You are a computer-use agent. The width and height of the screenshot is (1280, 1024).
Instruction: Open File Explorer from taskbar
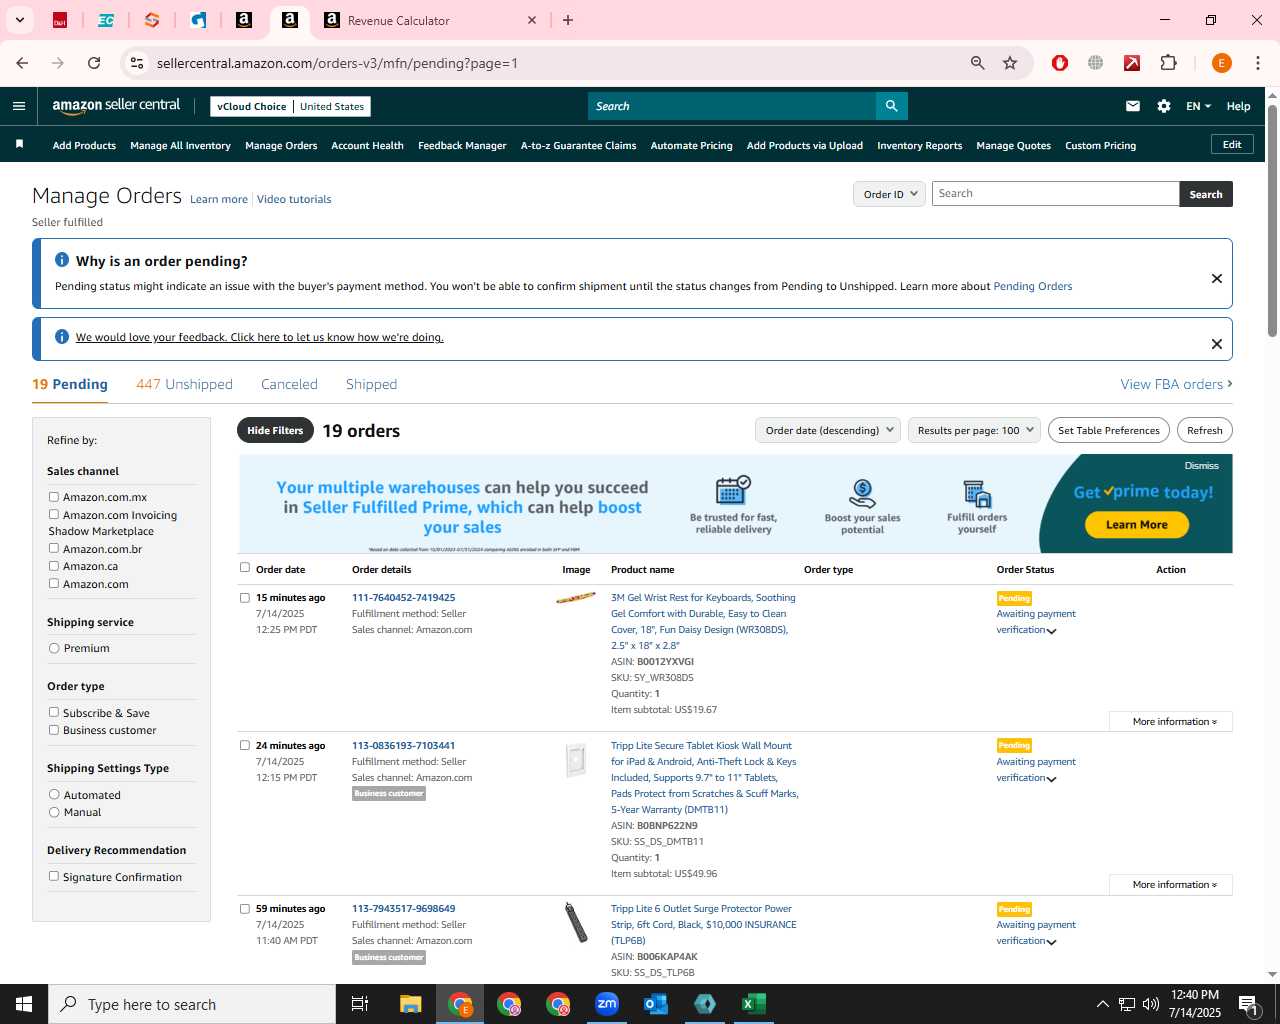pos(410,1004)
